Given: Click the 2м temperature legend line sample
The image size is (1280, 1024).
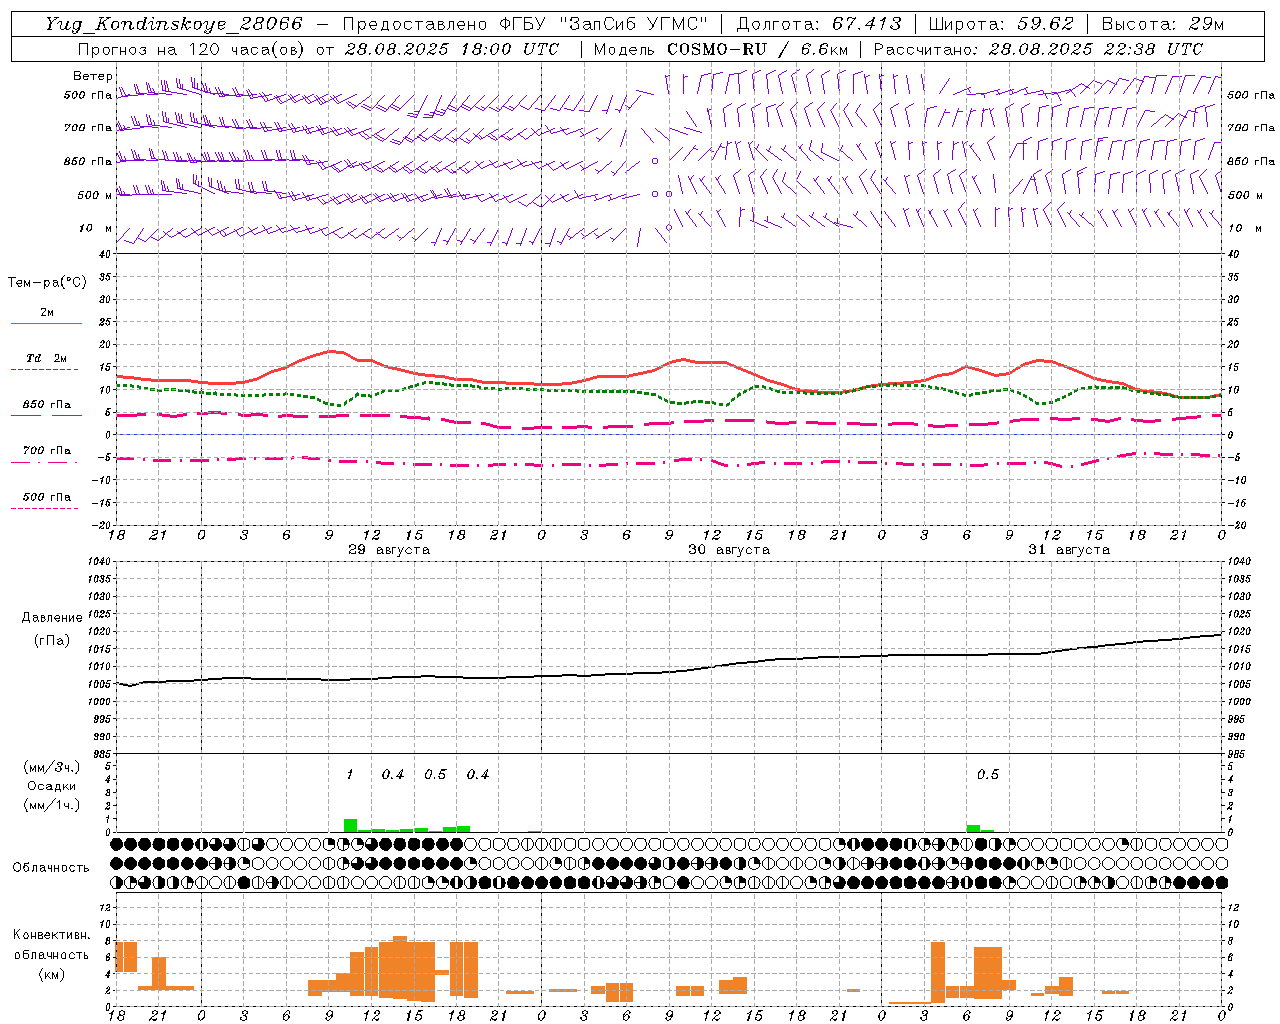Looking at the screenshot, I should click(x=46, y=323).
